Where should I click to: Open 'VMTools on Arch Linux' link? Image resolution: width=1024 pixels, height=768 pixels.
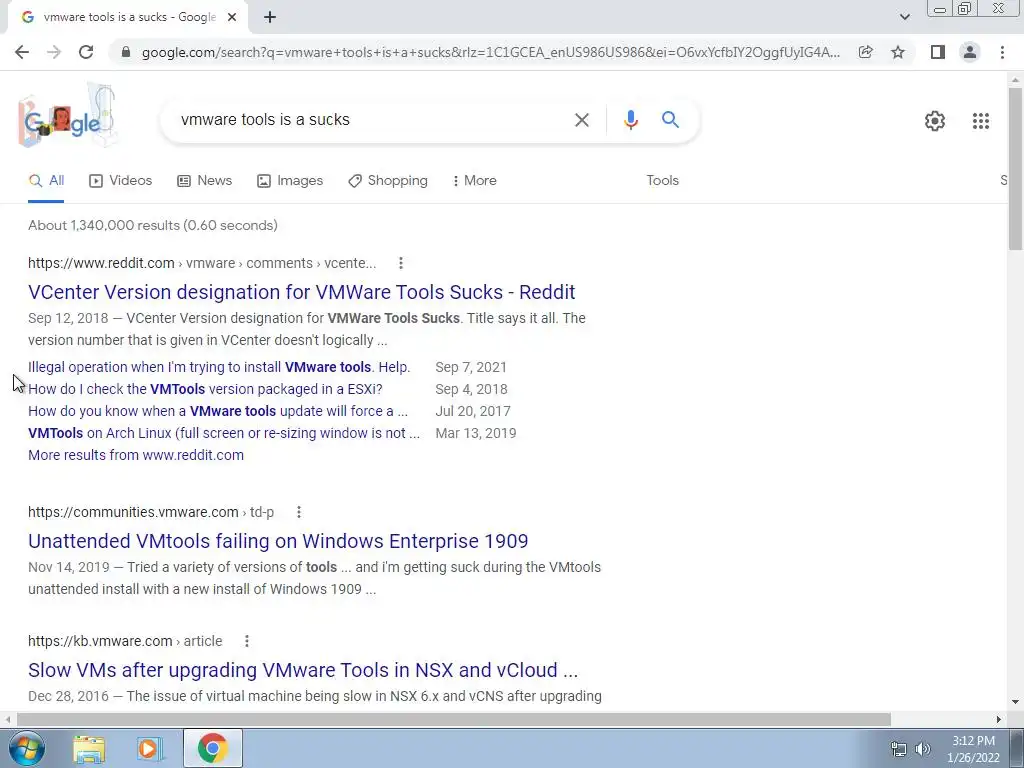tap(224, 434)
